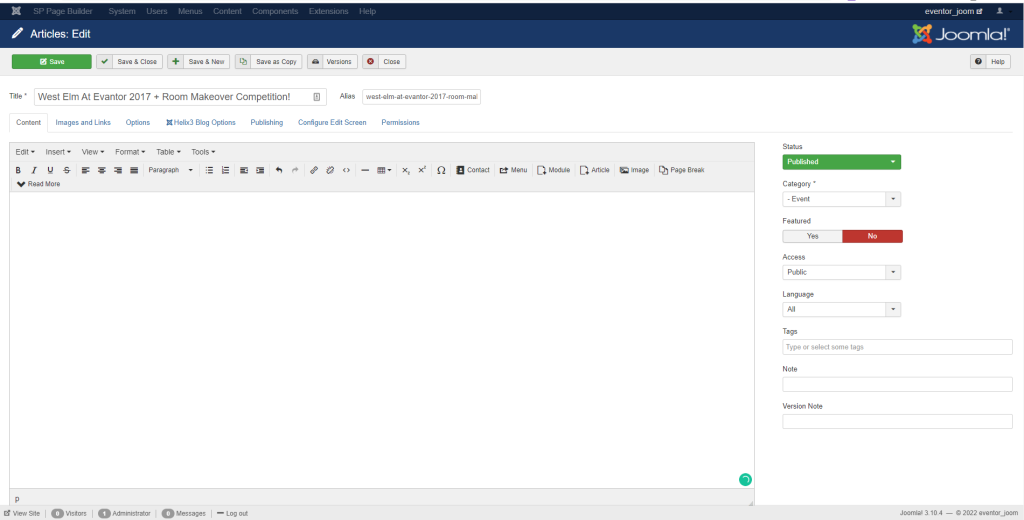The height and width of the screenshot is (520, 1024).
Task: Click Save & Close button
Action: coord(129,61)
